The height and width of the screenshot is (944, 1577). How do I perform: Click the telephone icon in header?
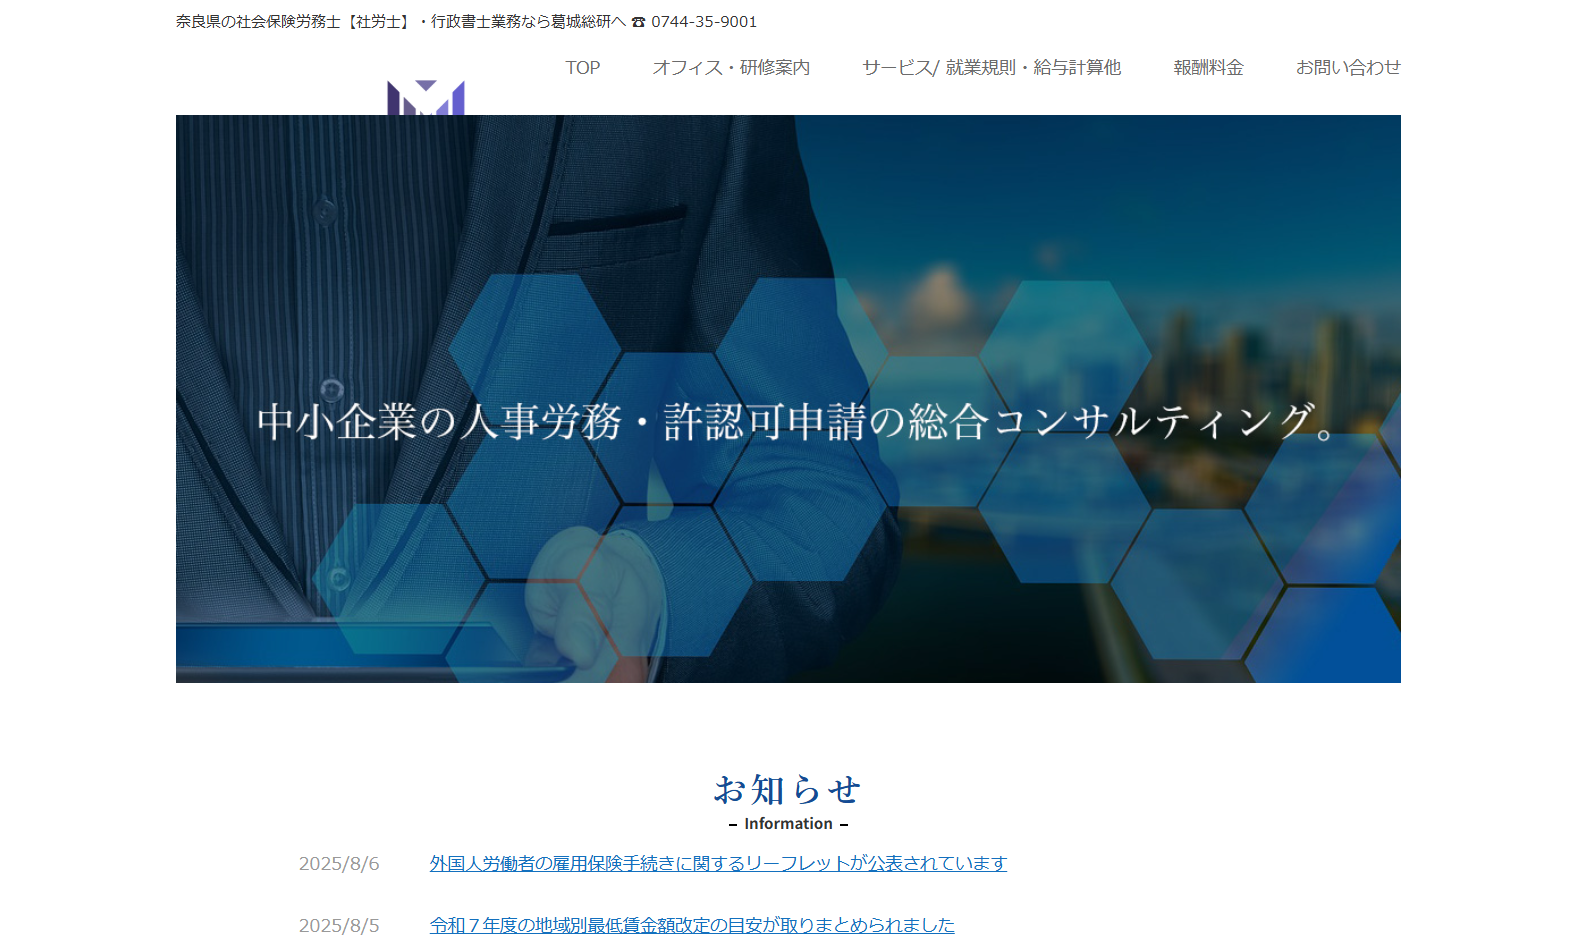638,22
